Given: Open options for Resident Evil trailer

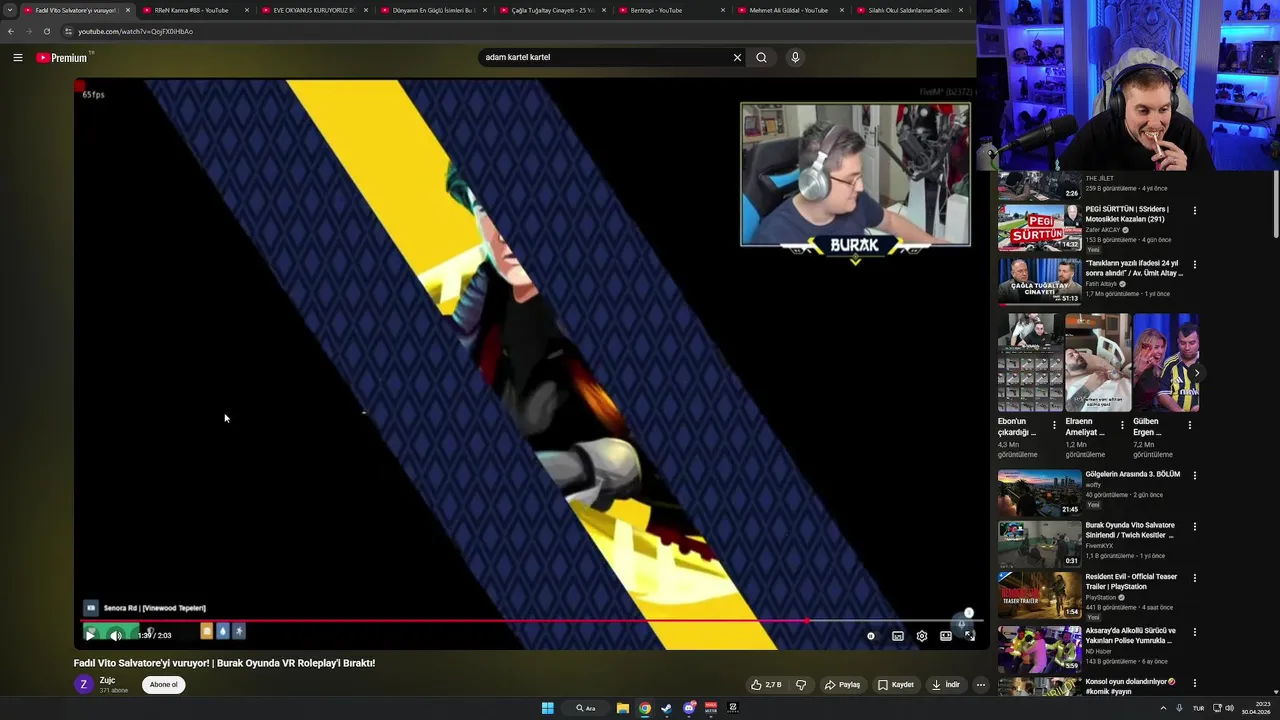Looking at the screenshot, I should pyautogui.click(x=1194, y=578).
